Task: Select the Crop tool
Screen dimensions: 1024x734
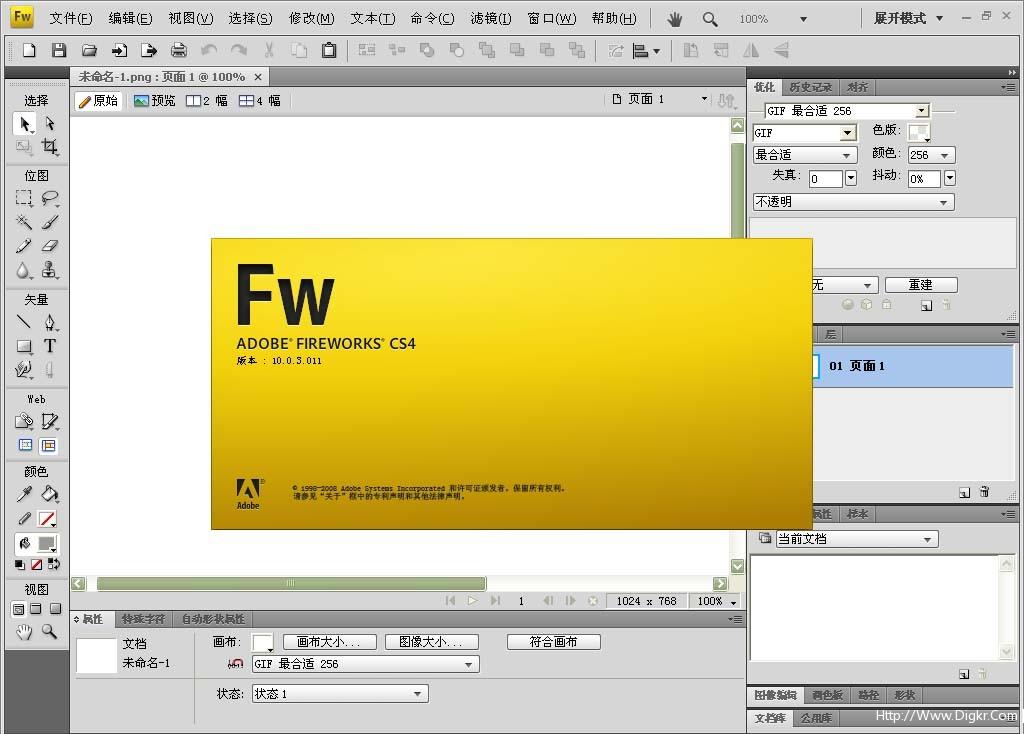Action: [x=50, y=147]
